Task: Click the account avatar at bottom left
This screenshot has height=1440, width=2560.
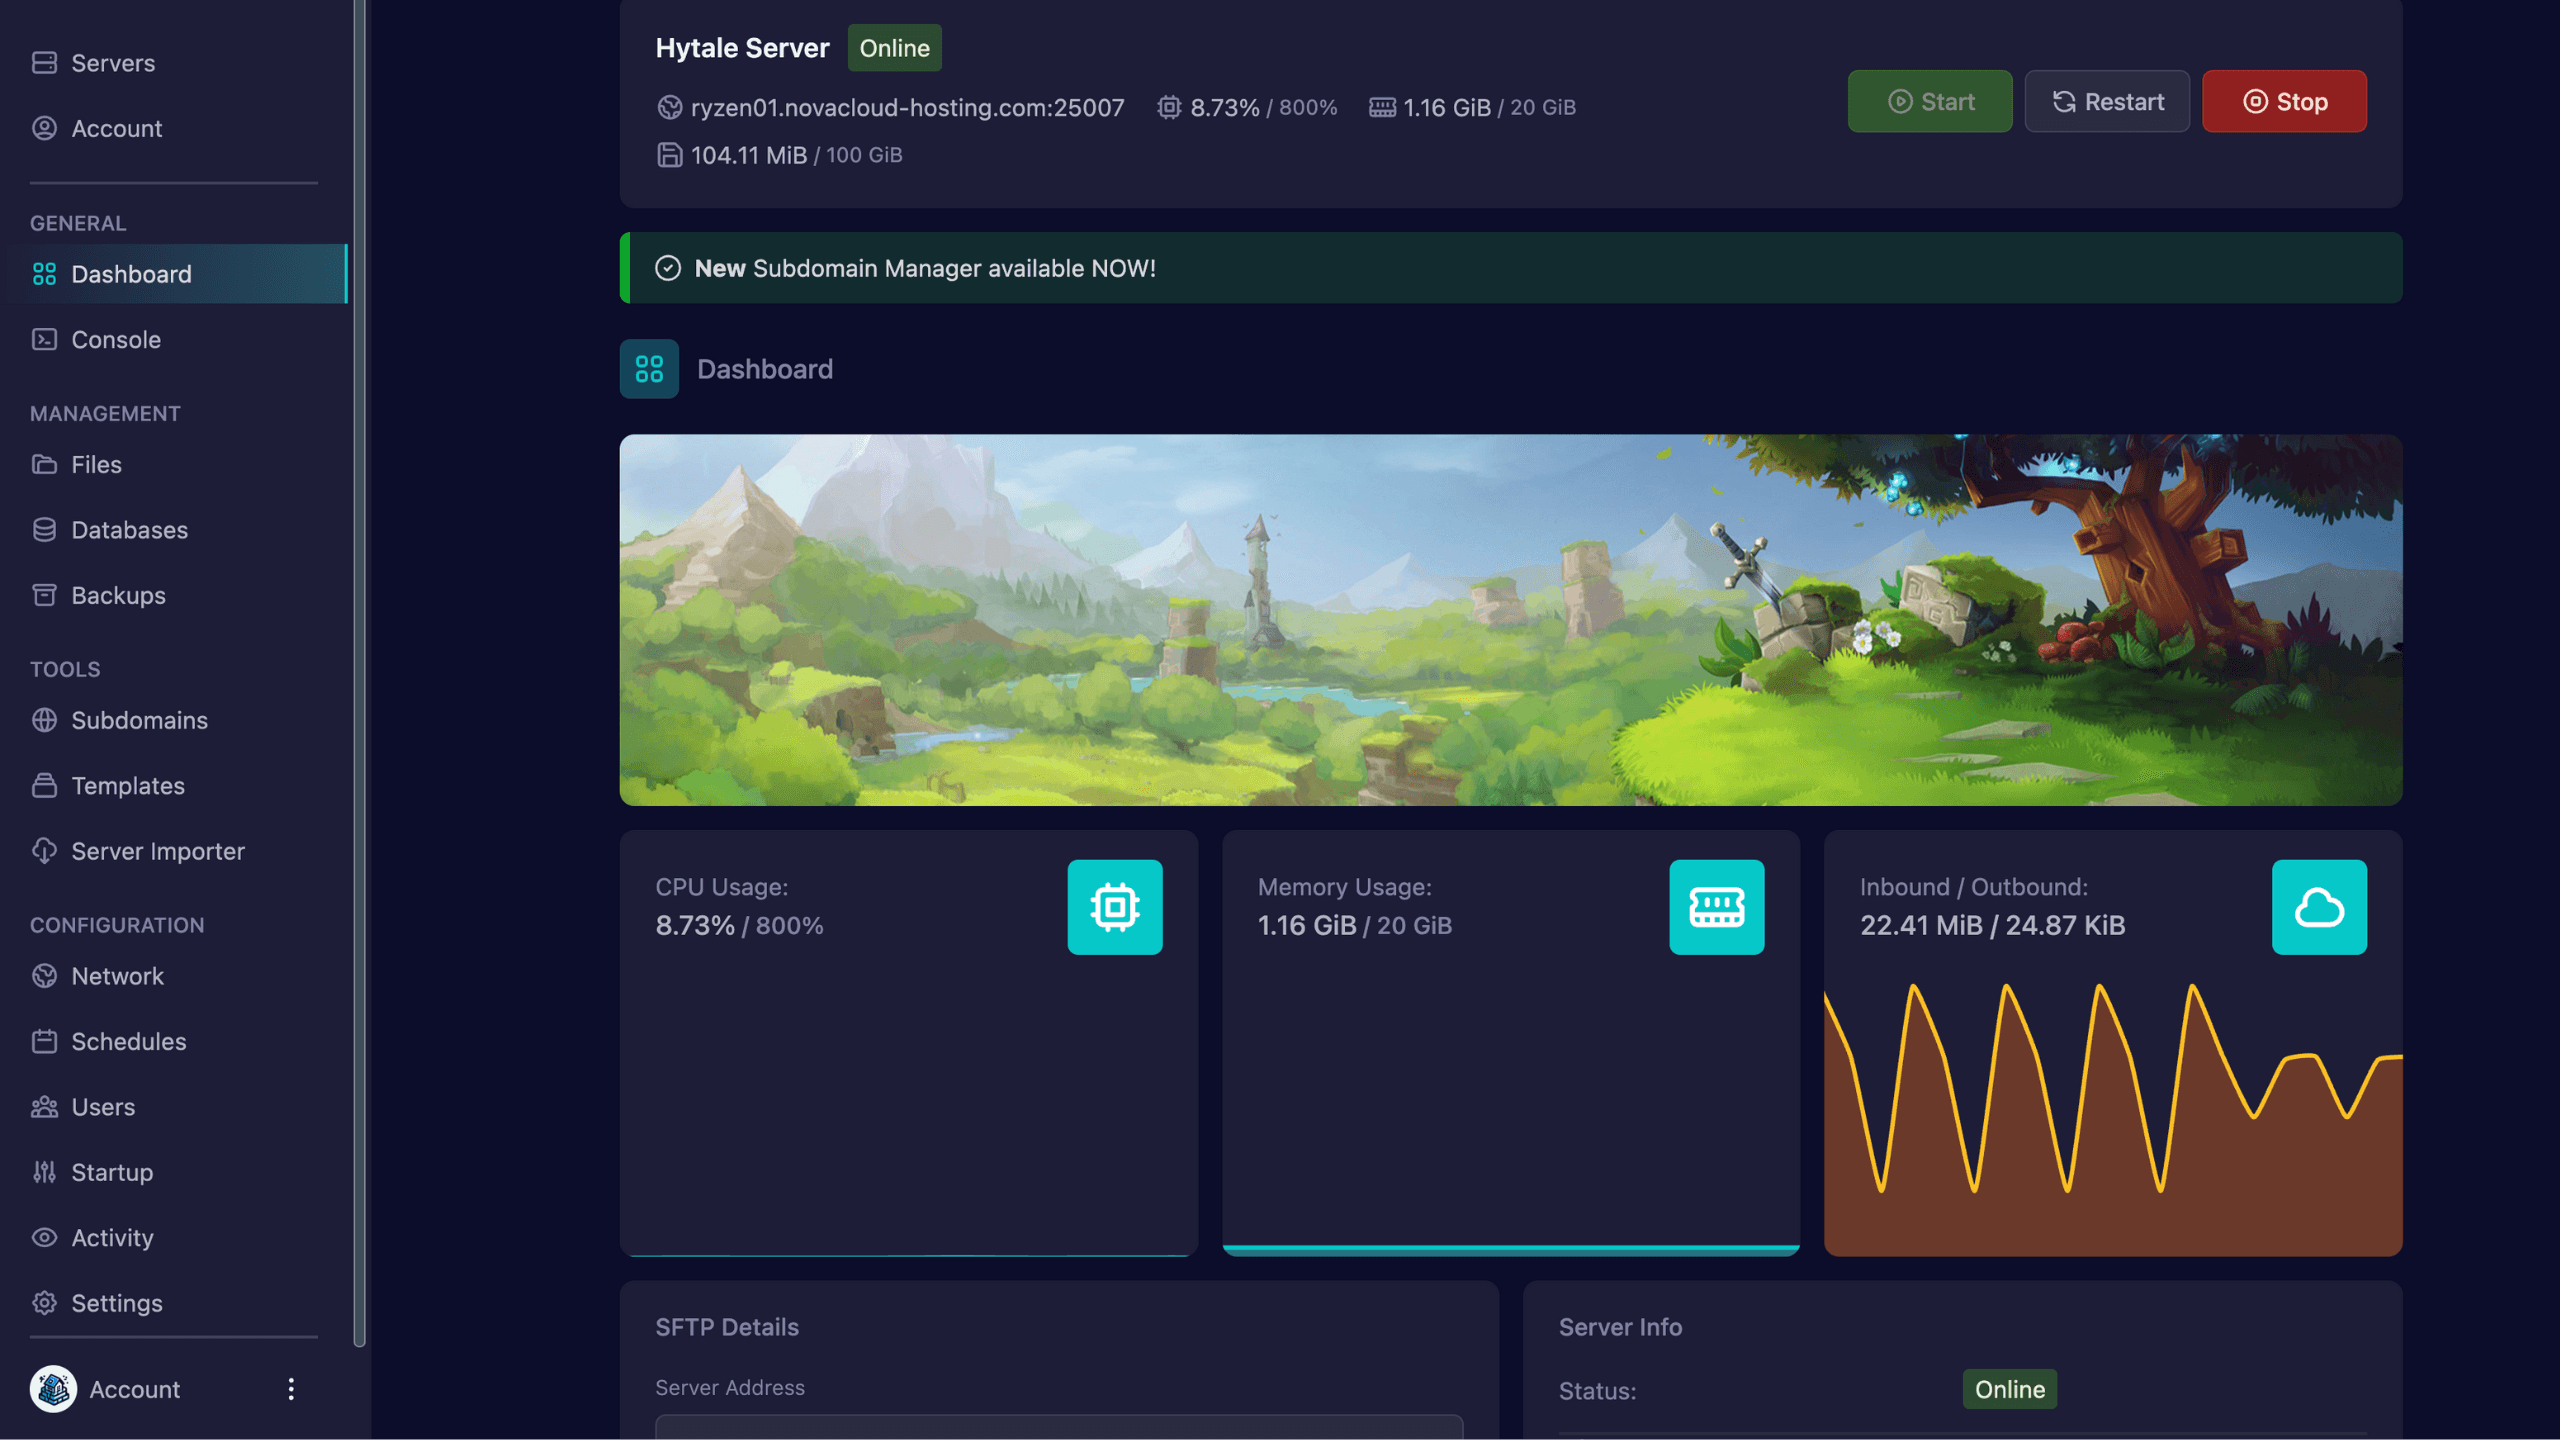Action: tap(52, 1389)
